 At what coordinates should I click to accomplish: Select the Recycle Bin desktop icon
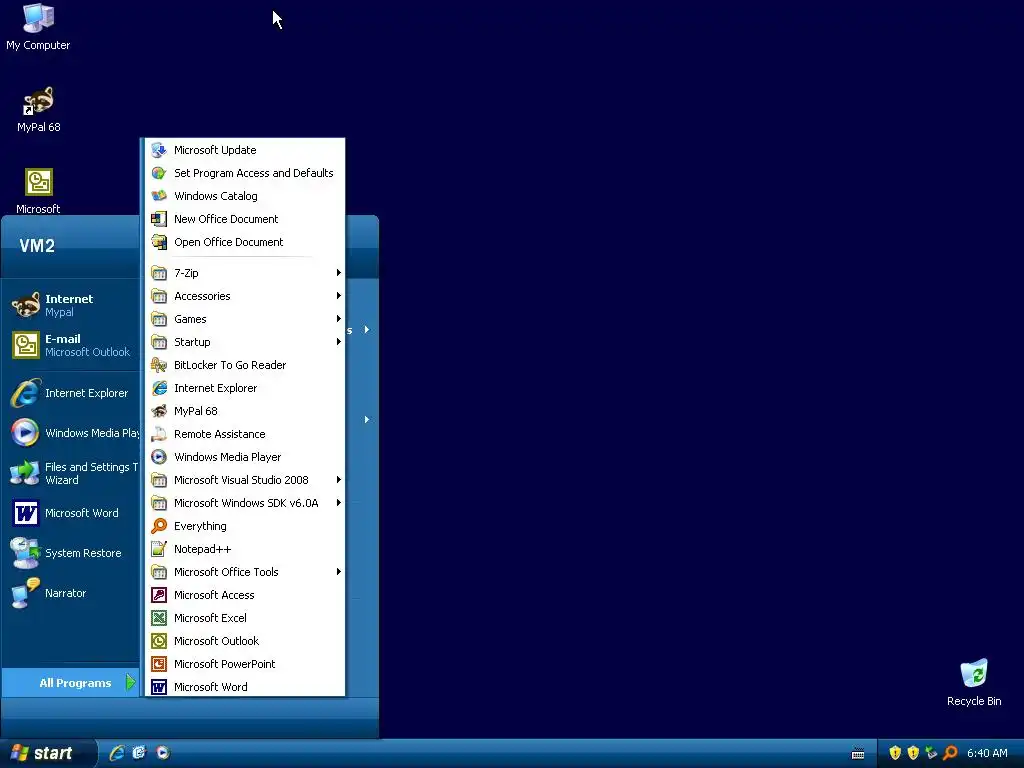point(974,682)
